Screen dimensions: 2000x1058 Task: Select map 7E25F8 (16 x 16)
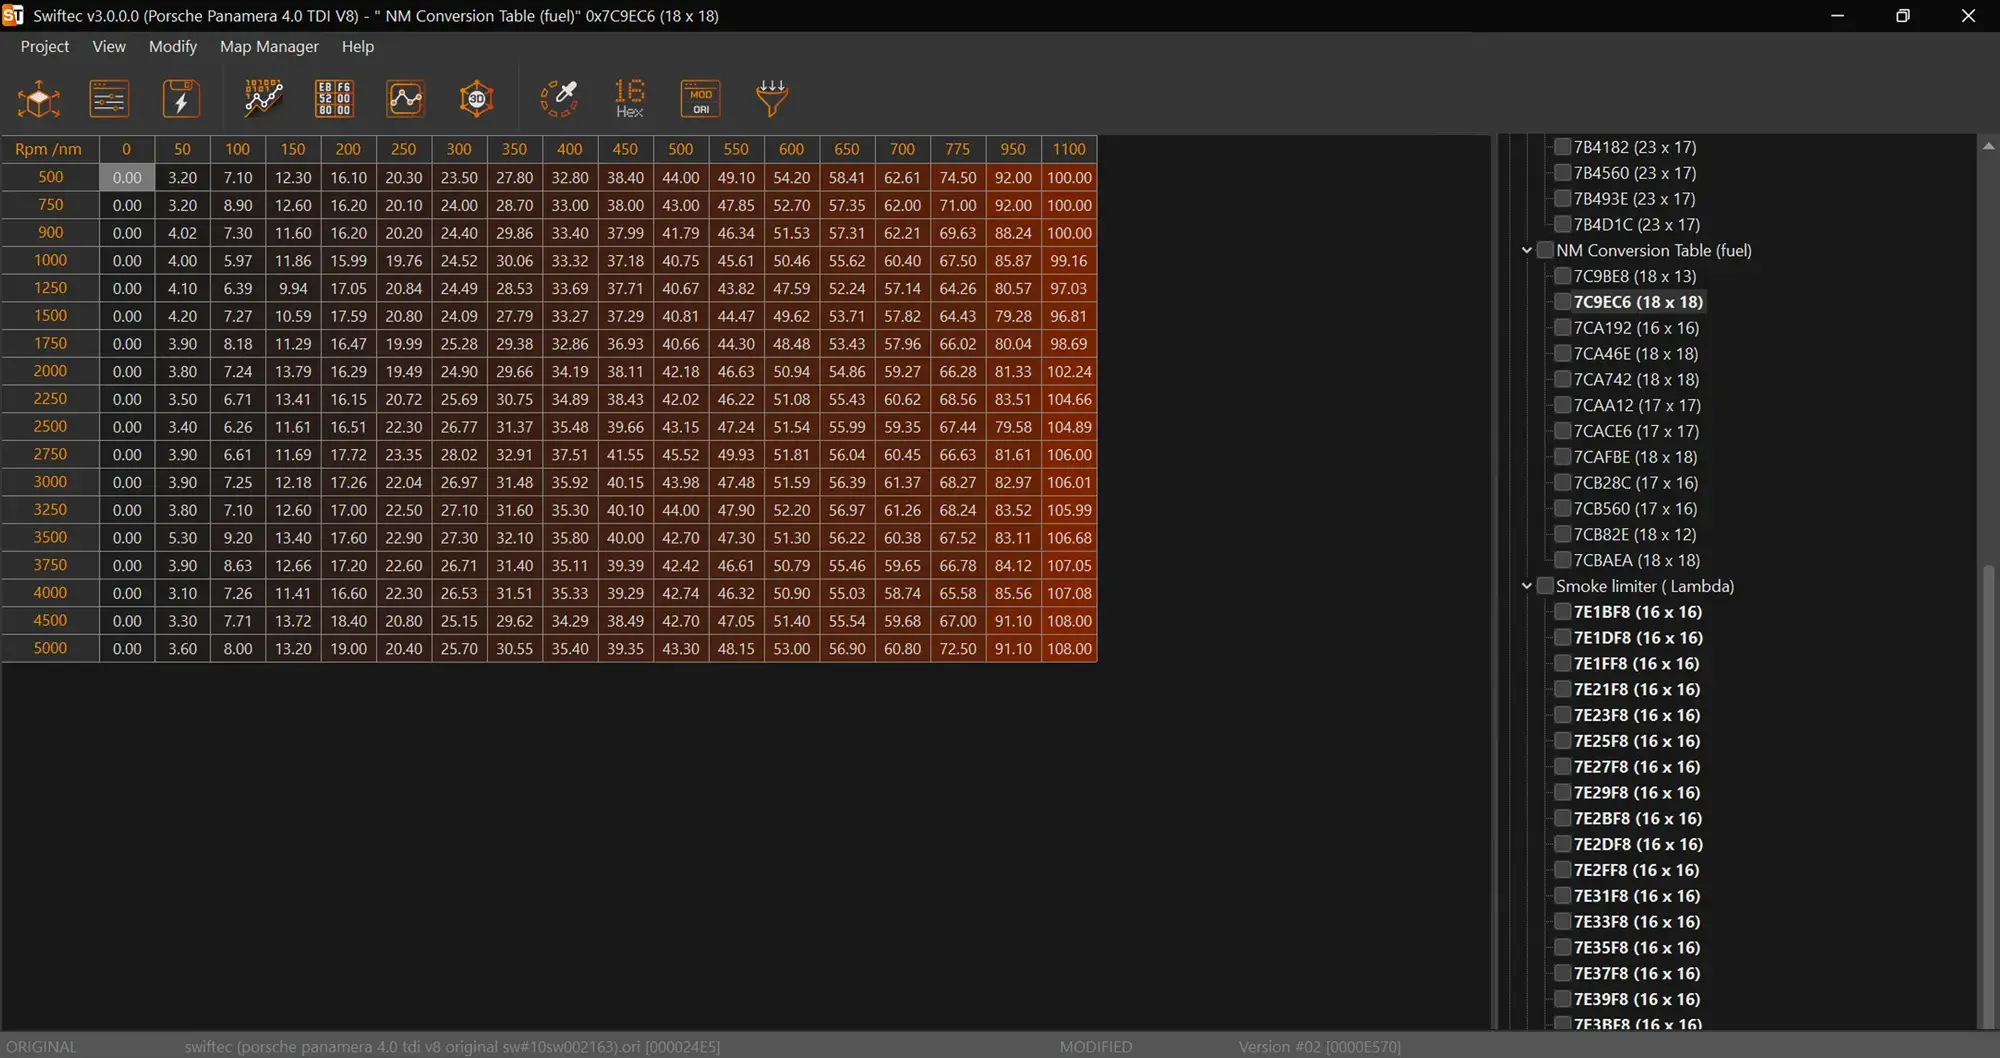pos(1637,741)
